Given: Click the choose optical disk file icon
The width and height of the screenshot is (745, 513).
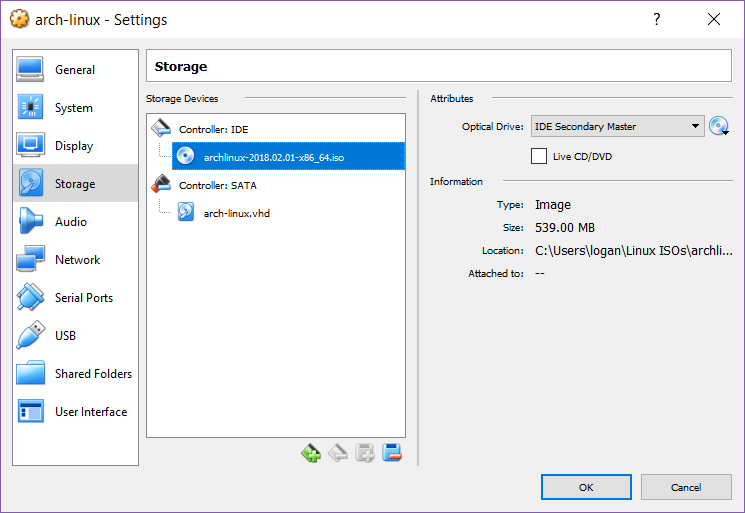Looking at the screenshot, I should click(718, 126).
